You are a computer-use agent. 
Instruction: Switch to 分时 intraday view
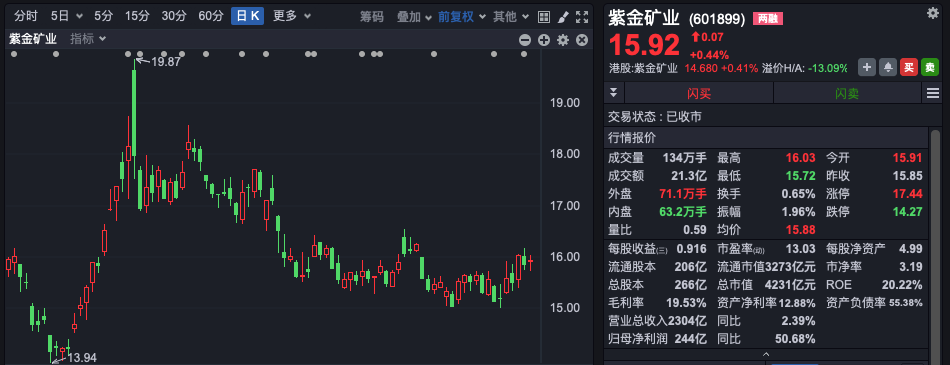tap(25, 16)
